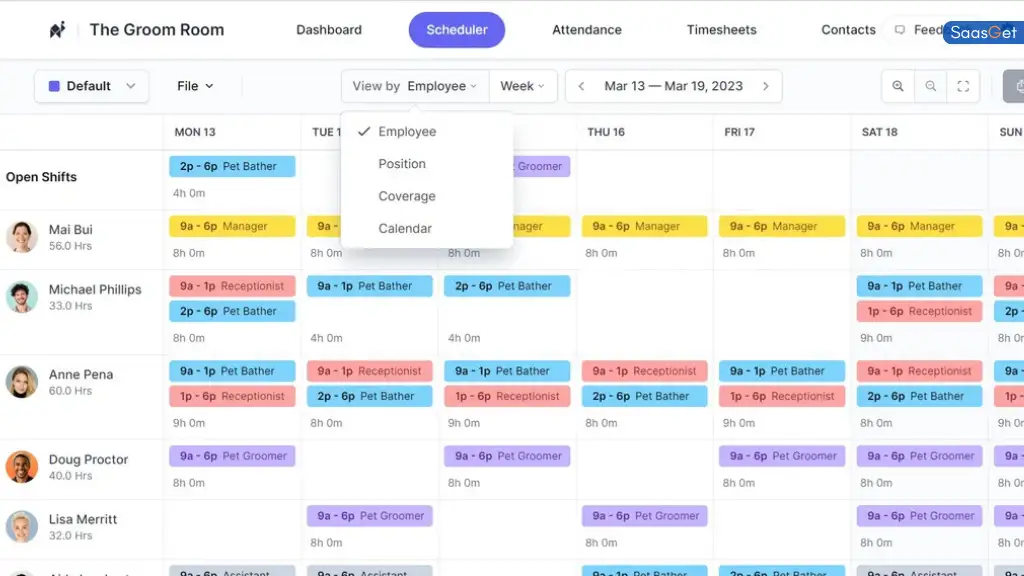Advance to the next week

[x=766, y=86]
